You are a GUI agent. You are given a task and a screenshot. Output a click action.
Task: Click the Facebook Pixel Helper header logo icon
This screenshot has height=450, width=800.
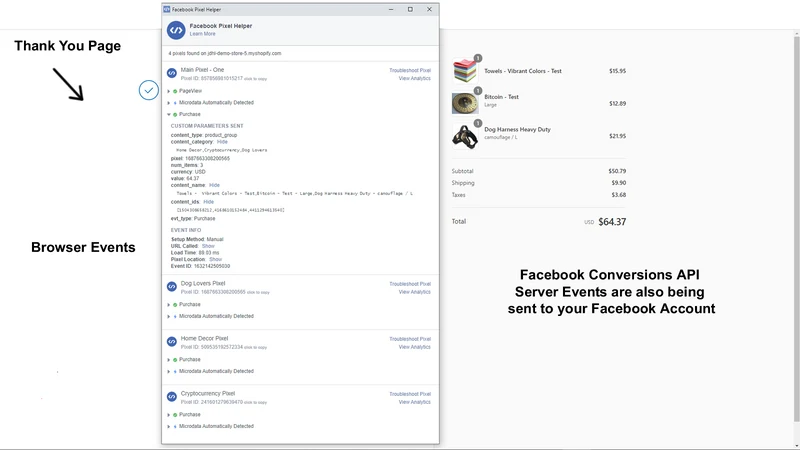tap(176, 30)
